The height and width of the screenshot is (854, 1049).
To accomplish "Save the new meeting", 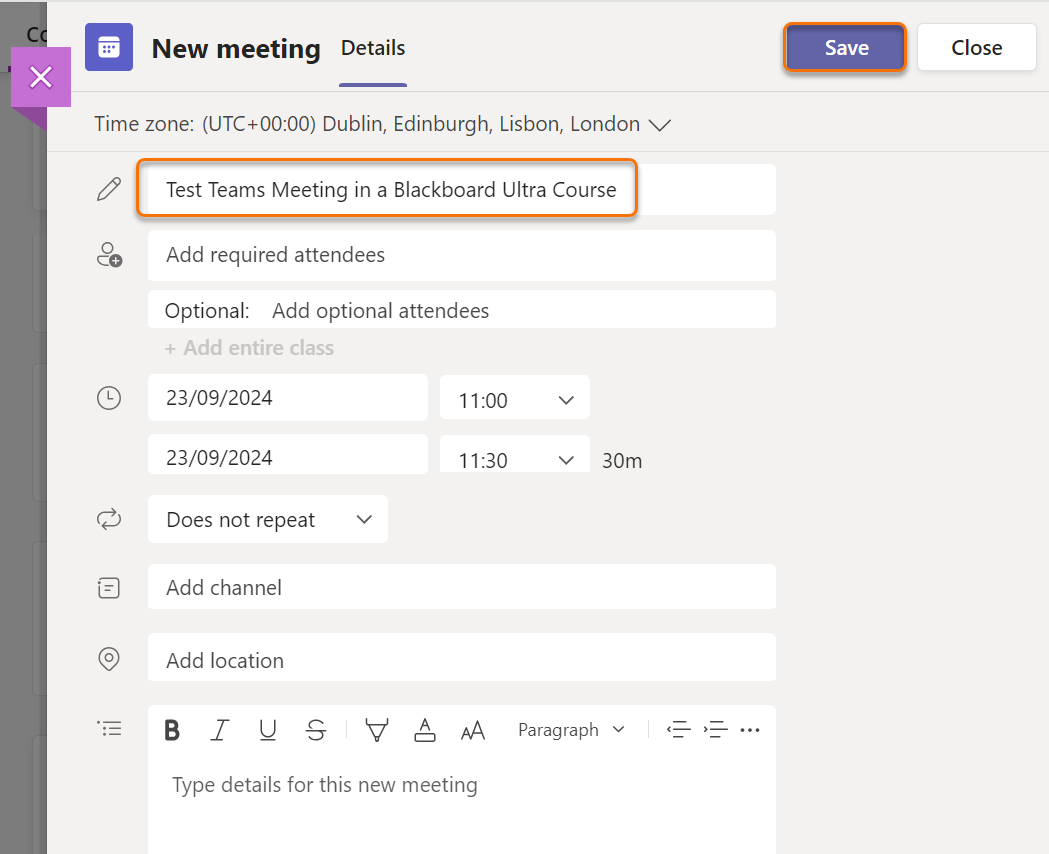I will pos(846,48).
